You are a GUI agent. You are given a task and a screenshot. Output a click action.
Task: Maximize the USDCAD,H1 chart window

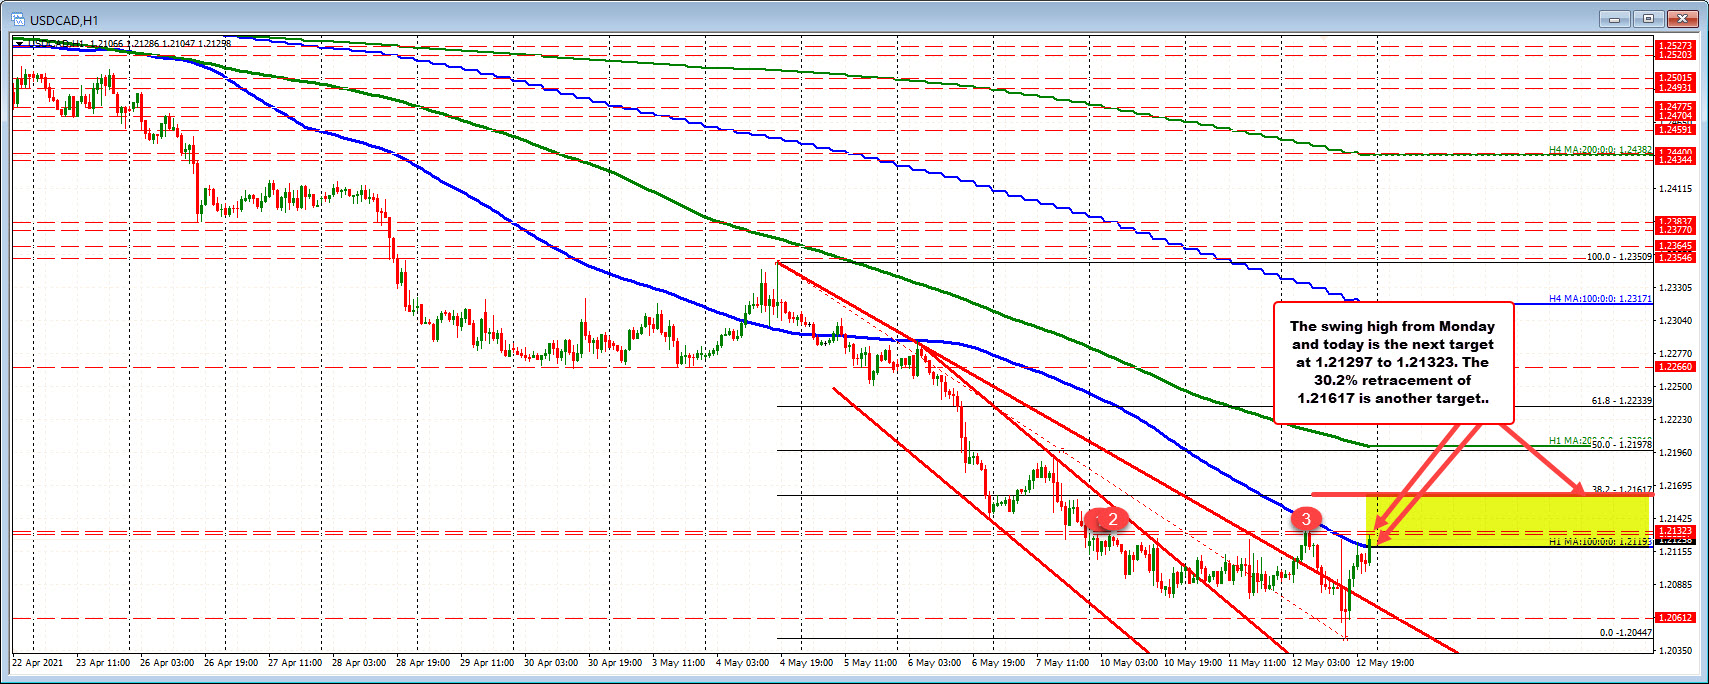[1650, 19]
